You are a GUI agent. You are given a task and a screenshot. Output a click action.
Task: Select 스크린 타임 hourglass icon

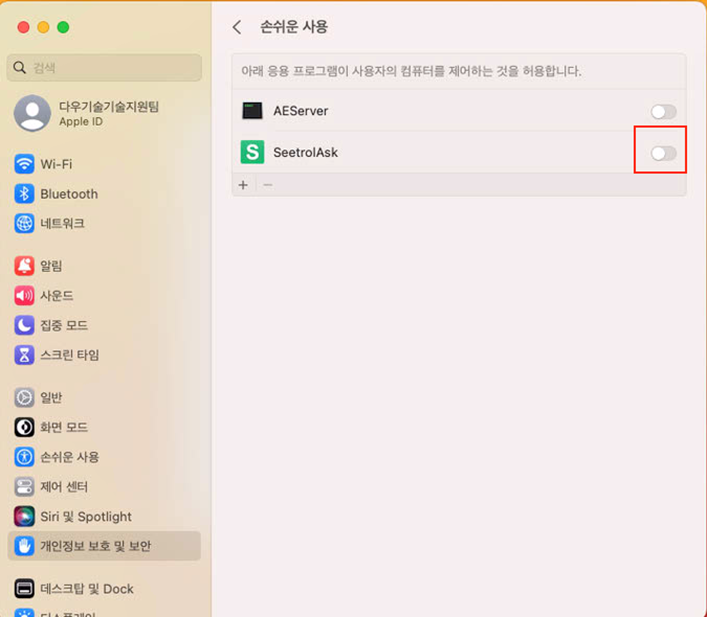pos(25,355)
